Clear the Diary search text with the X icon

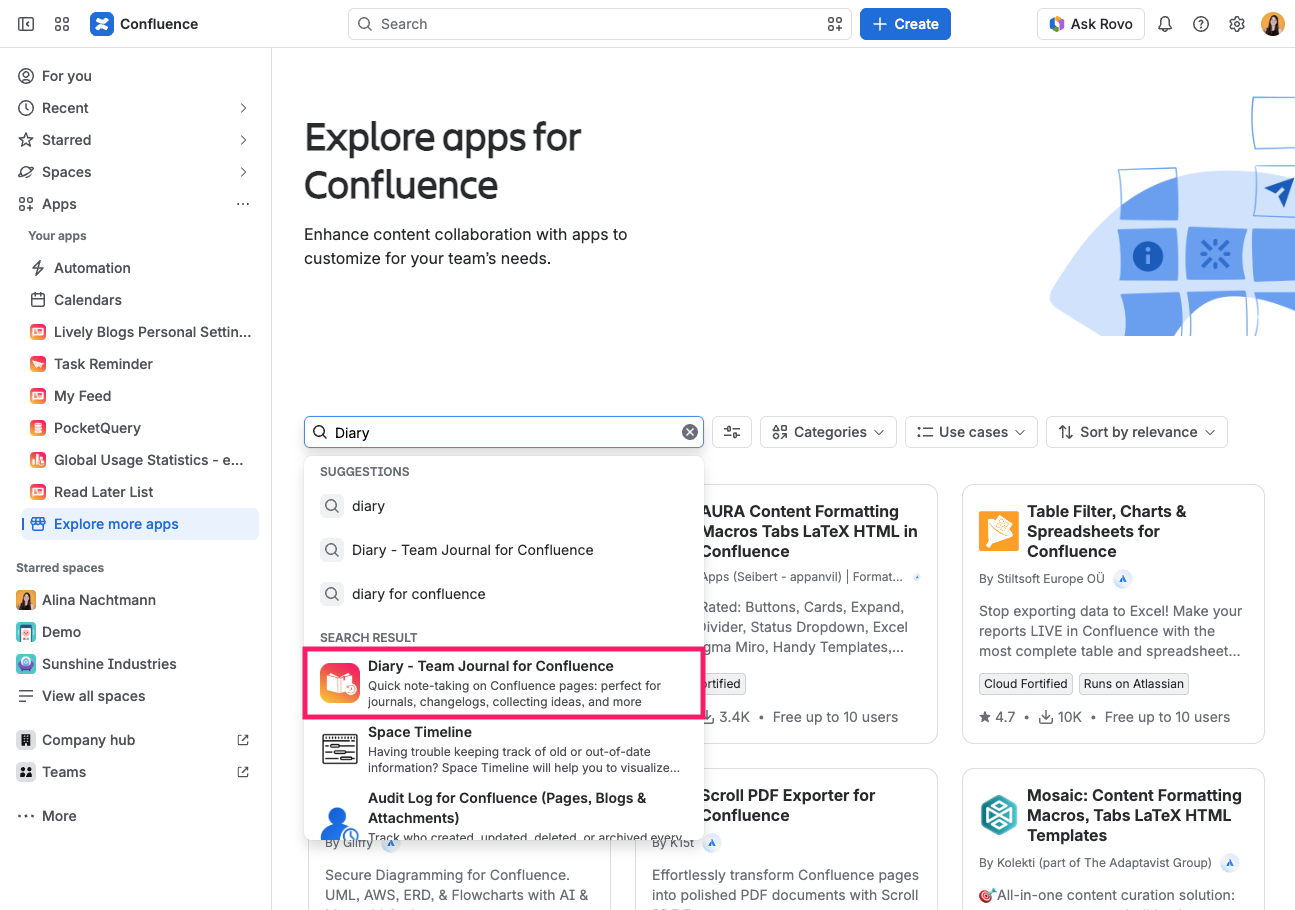point(690,432)
